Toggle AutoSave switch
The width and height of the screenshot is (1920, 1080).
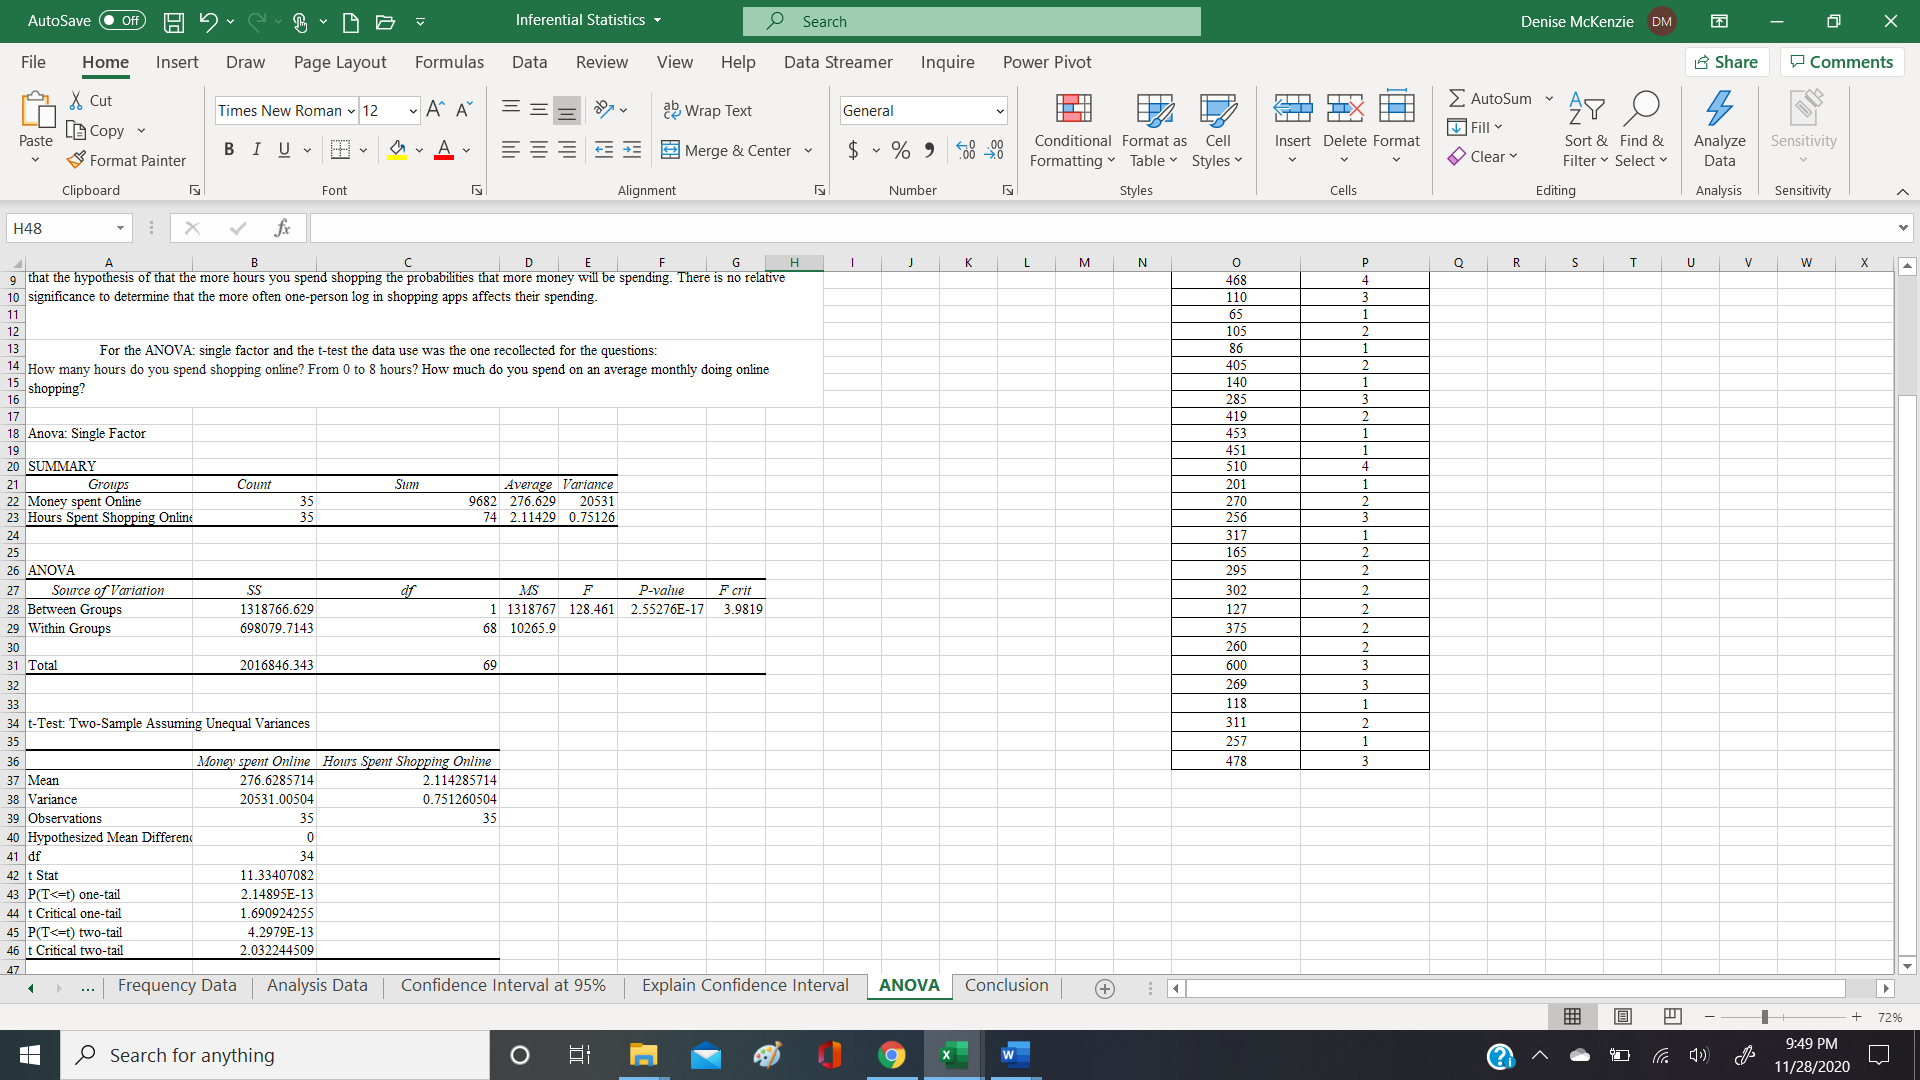pos(122,21)
